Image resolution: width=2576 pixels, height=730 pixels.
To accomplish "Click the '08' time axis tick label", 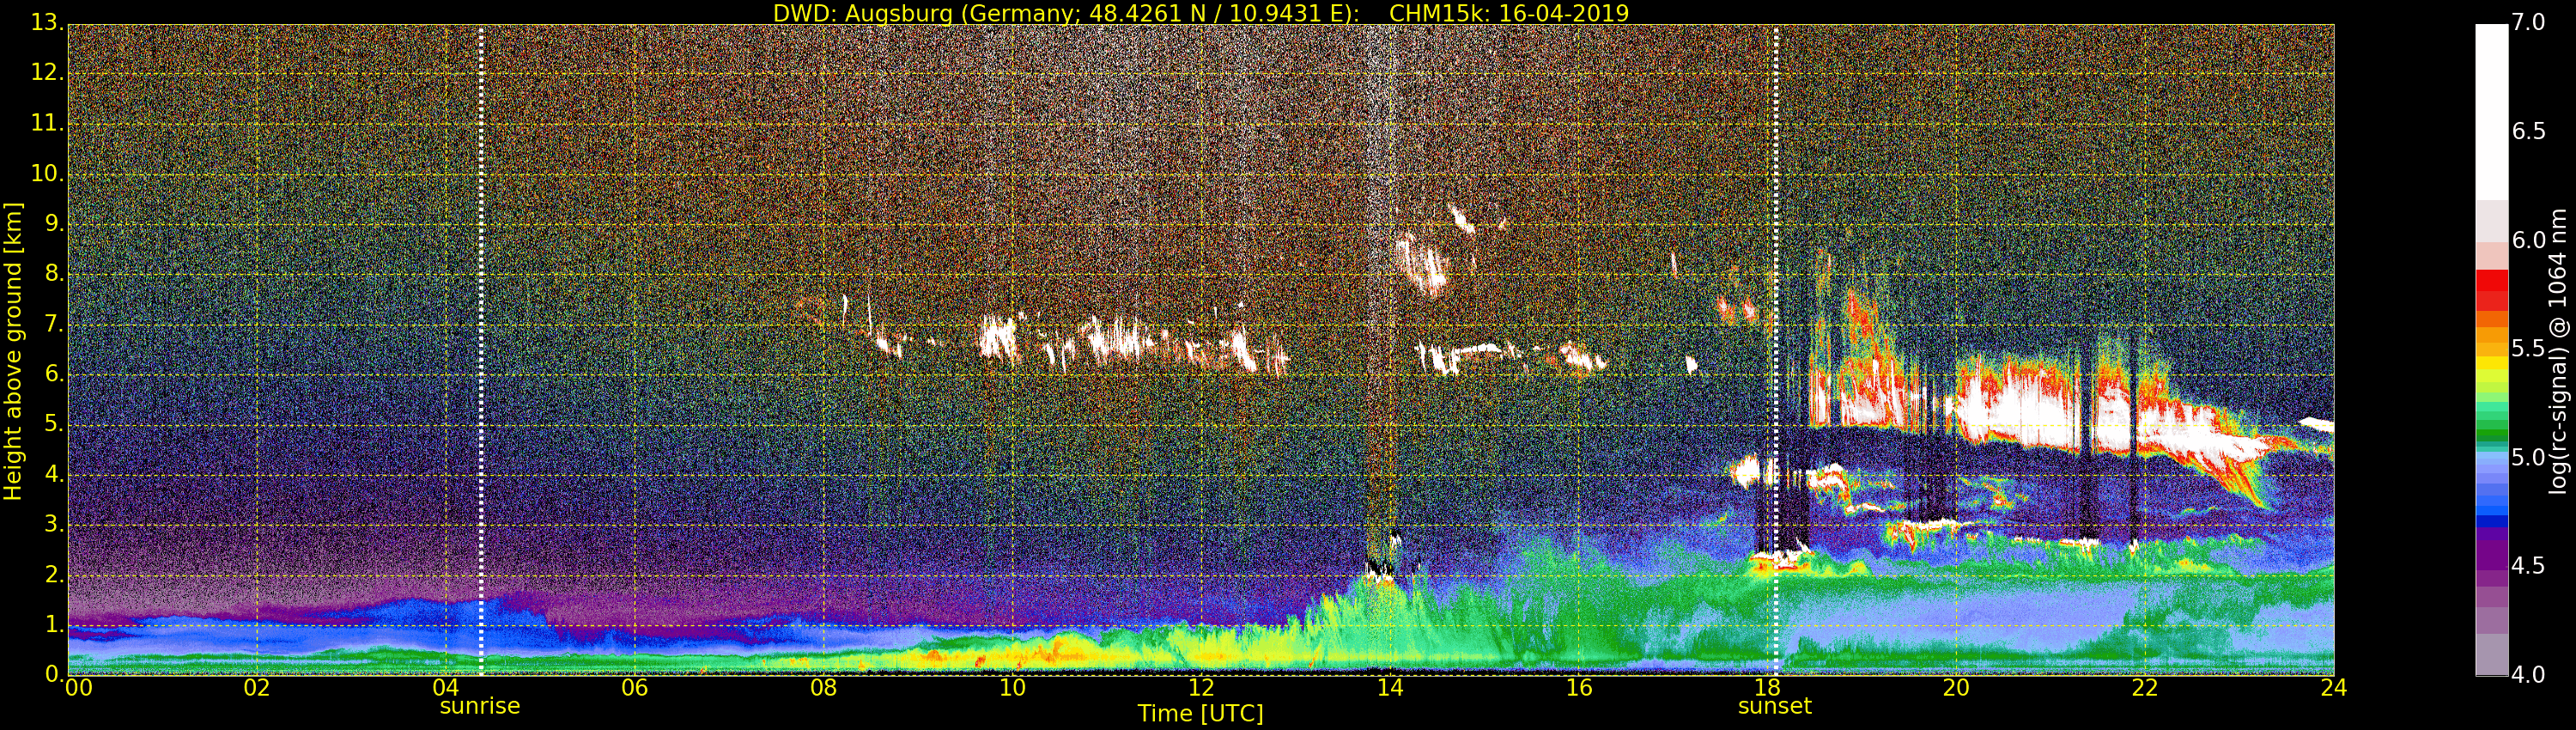I will click(823, 688).
